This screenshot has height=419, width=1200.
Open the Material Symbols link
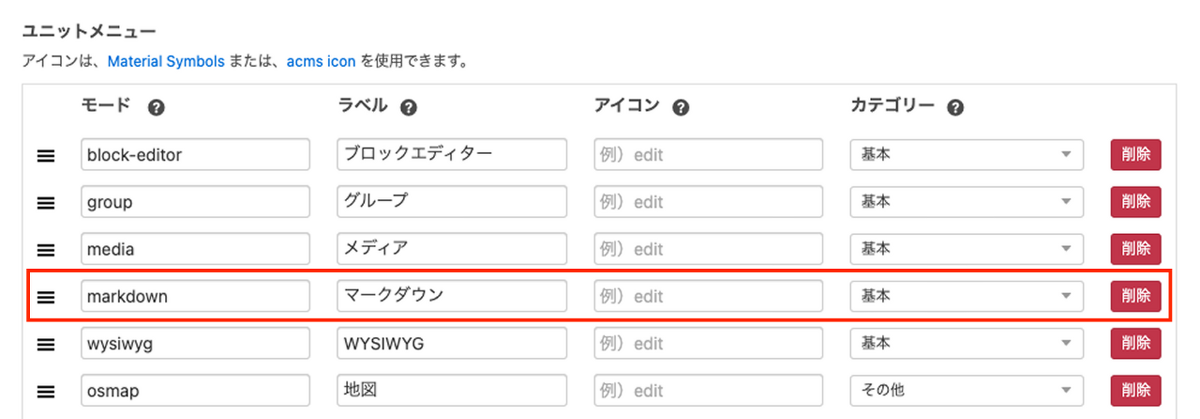165,62
